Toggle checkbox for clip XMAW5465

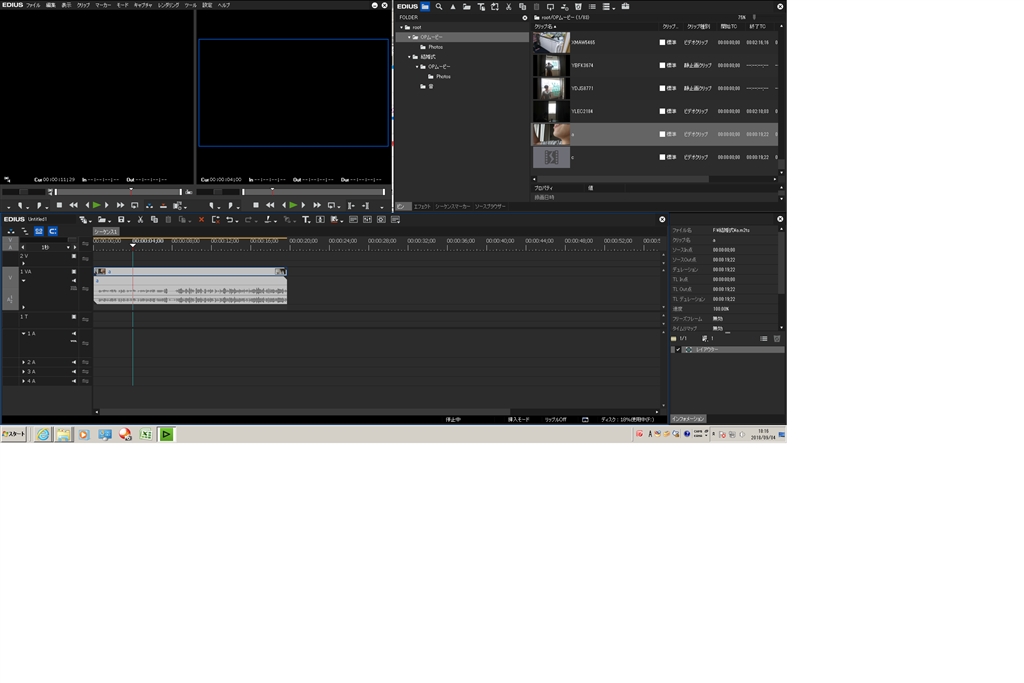pyautogui.click(x=662, y=42)
